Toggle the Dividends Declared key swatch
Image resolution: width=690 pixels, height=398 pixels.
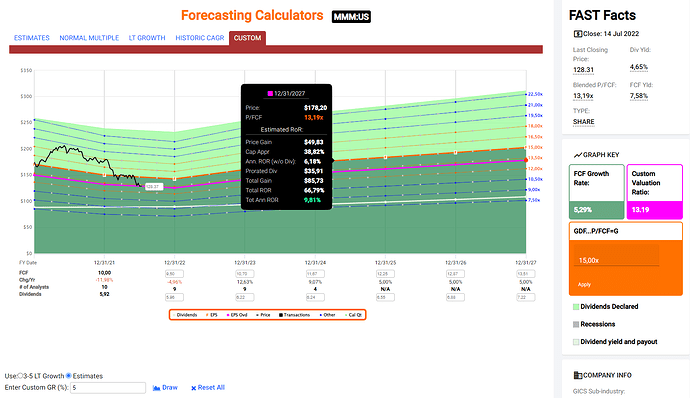(576, 307)
